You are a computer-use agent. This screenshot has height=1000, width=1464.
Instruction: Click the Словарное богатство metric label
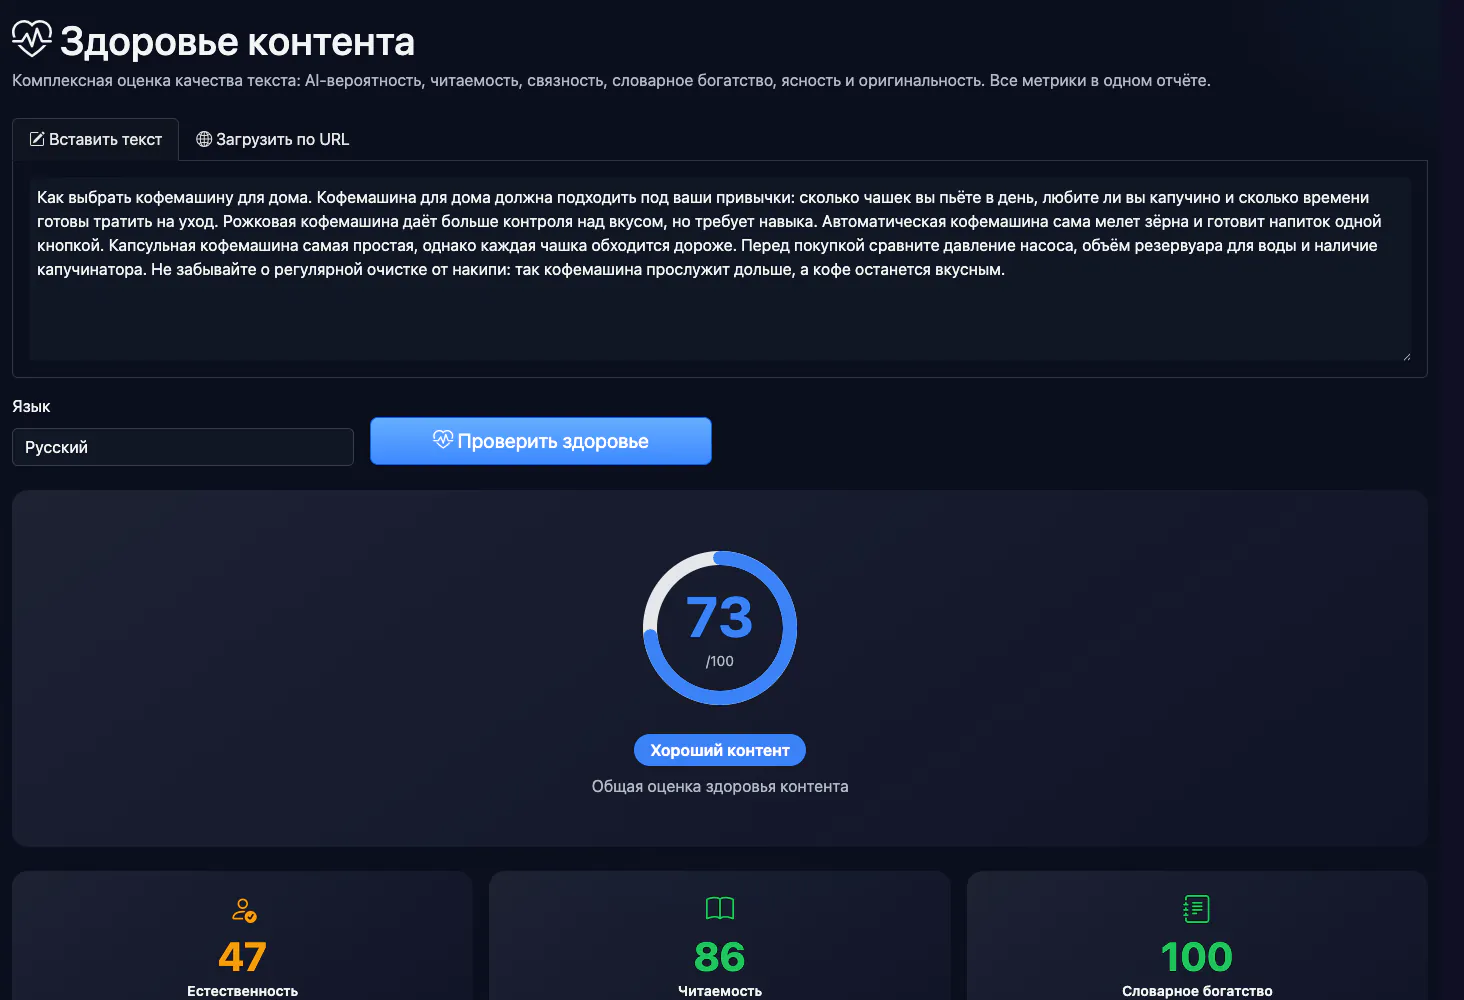click(1197, 991)
